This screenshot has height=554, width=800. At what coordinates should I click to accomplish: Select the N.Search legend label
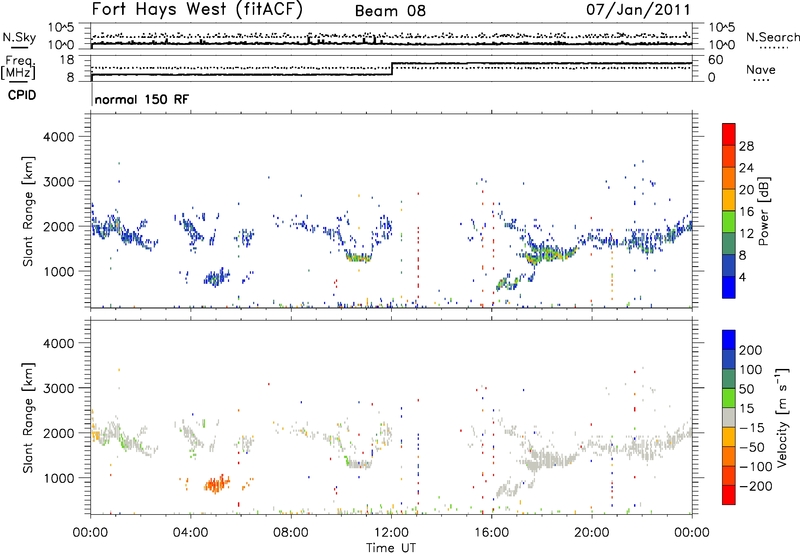tap(772, 37)
